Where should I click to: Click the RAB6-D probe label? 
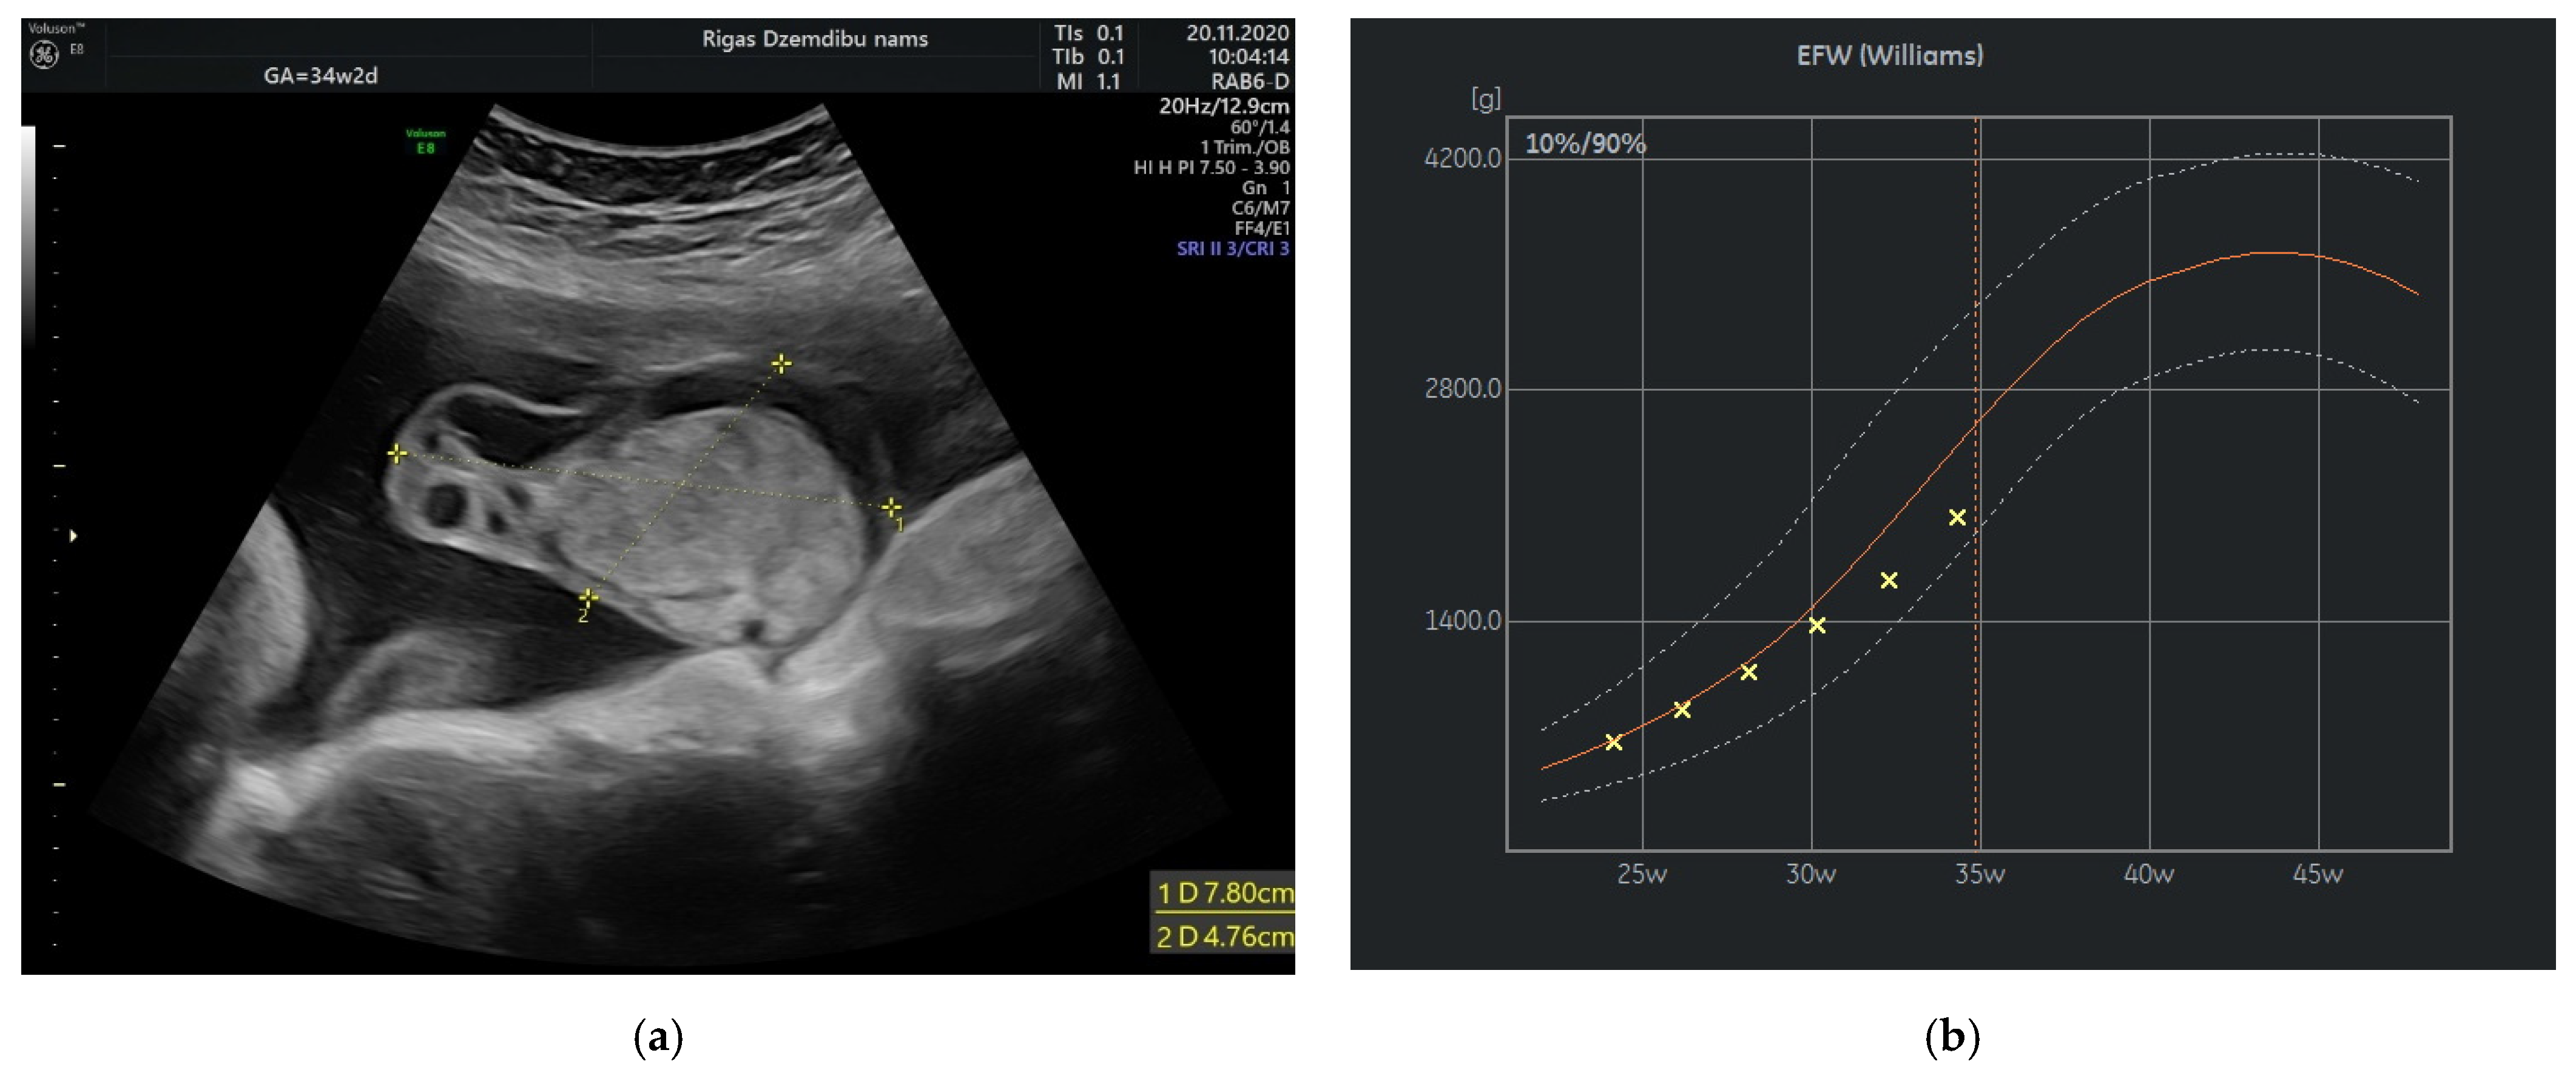coord(1250,81)
